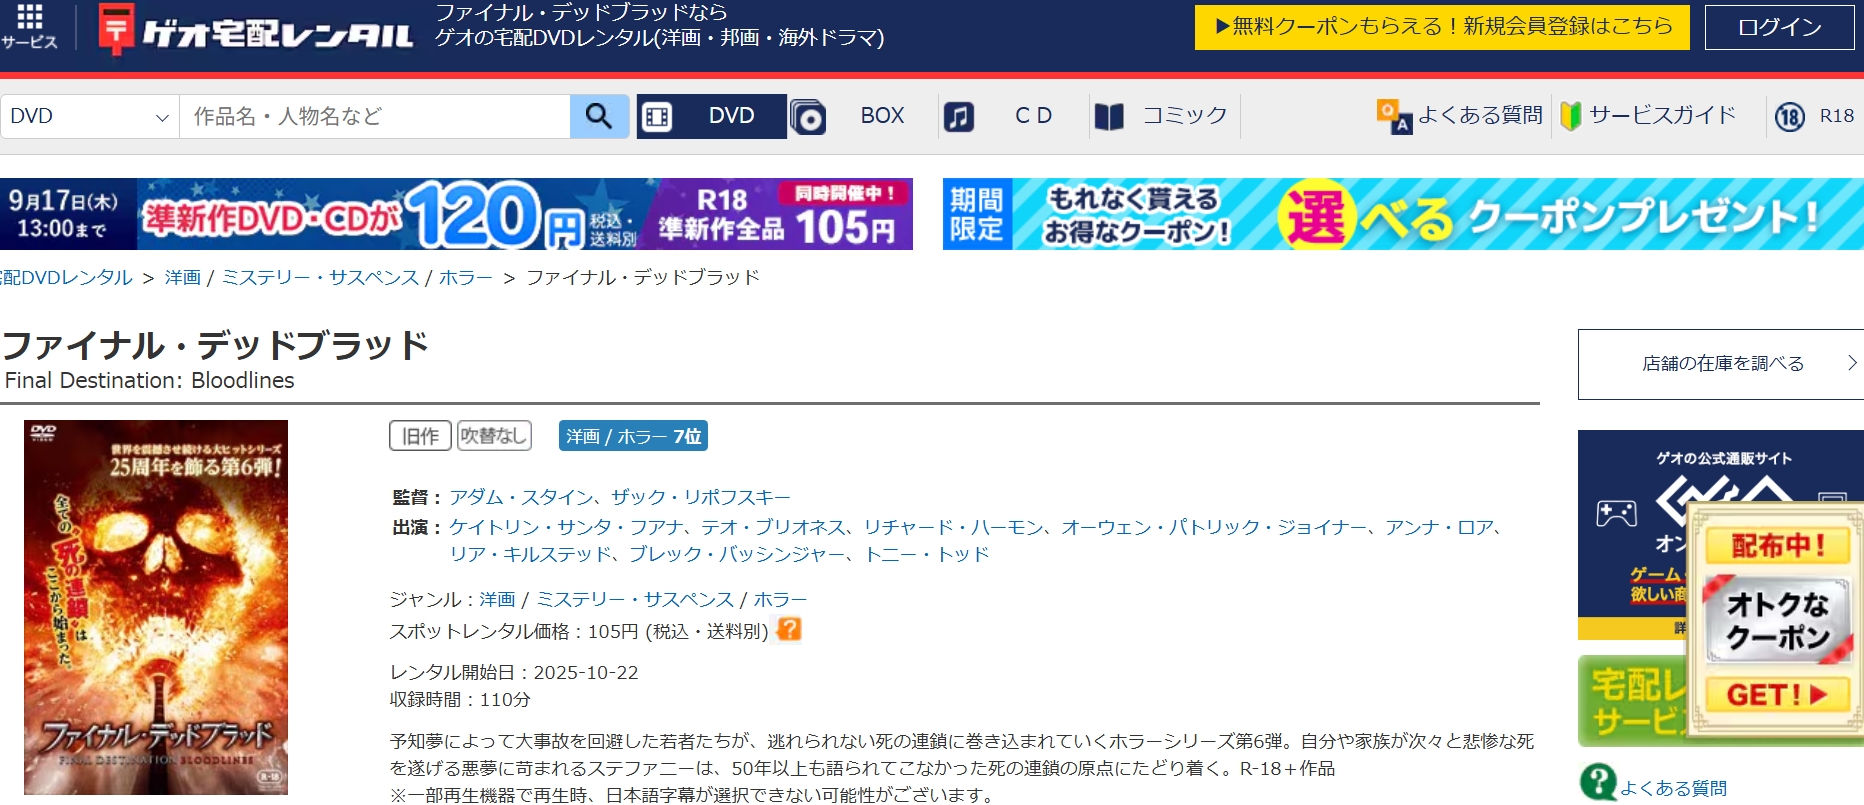Click the 旧作 tag
This screenshot has width=1864, height=805.
pyautogui.click(x=420, y=436)
